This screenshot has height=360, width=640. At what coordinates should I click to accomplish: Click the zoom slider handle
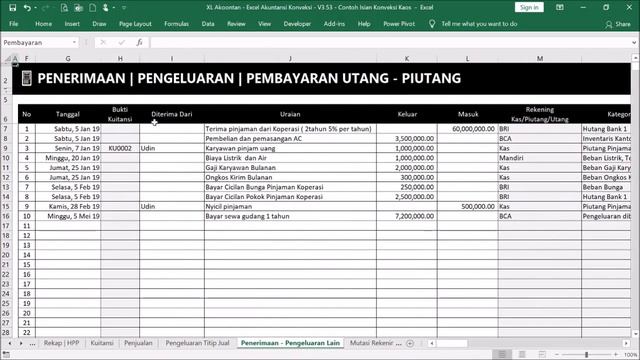click(587, 355)
